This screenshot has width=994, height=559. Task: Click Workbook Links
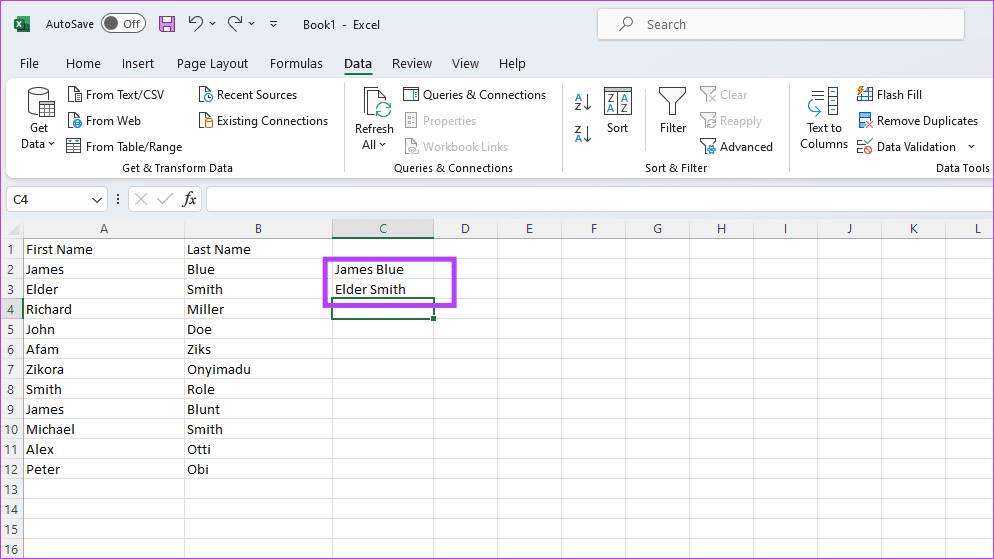click(456, 146)
